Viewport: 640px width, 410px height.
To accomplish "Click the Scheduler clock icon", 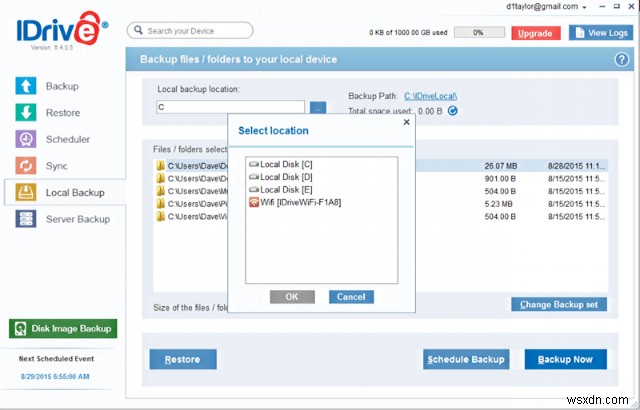I will (26, 139).
